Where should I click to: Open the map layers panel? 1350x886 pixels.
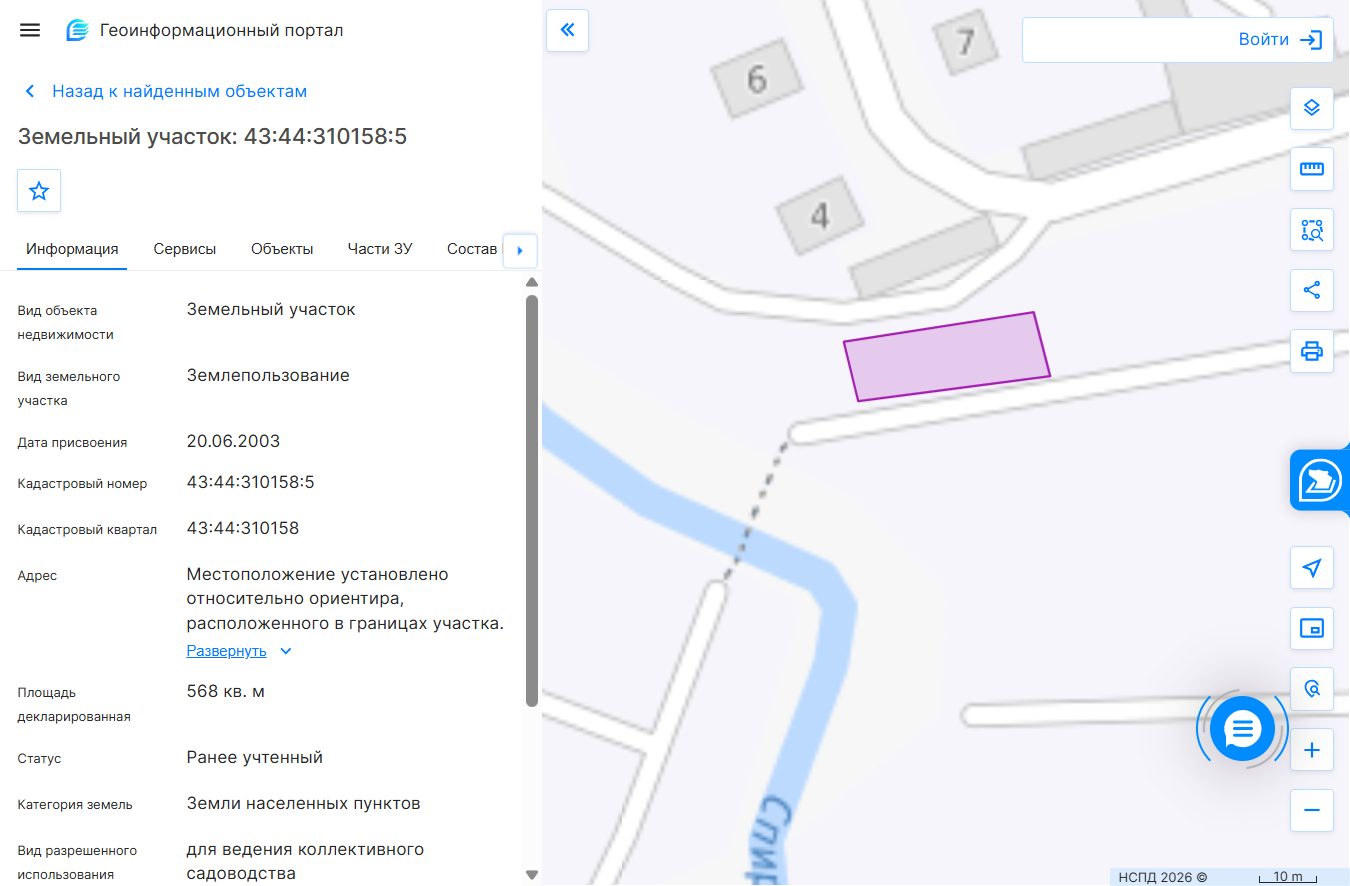click(x=1312, y=108)
